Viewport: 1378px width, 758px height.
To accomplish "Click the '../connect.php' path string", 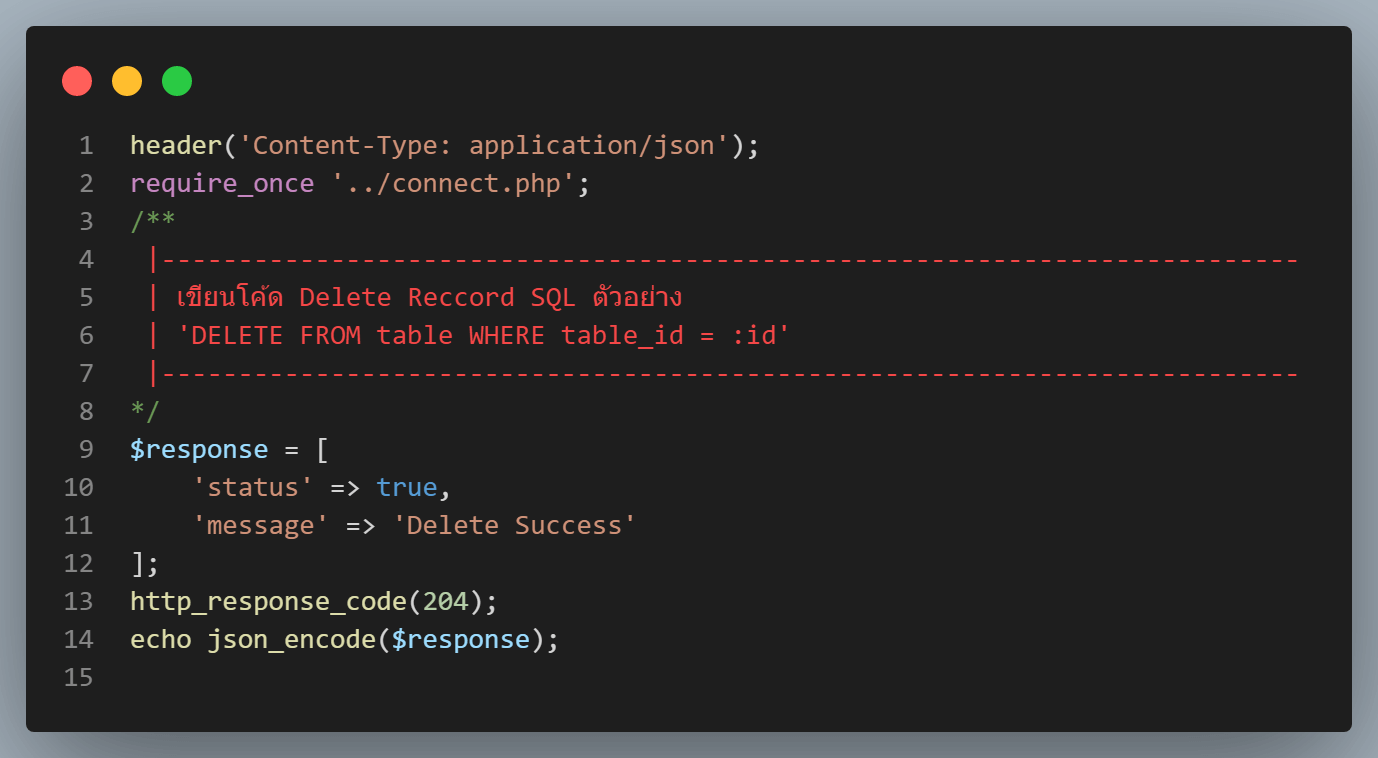I will coord(453,184).
